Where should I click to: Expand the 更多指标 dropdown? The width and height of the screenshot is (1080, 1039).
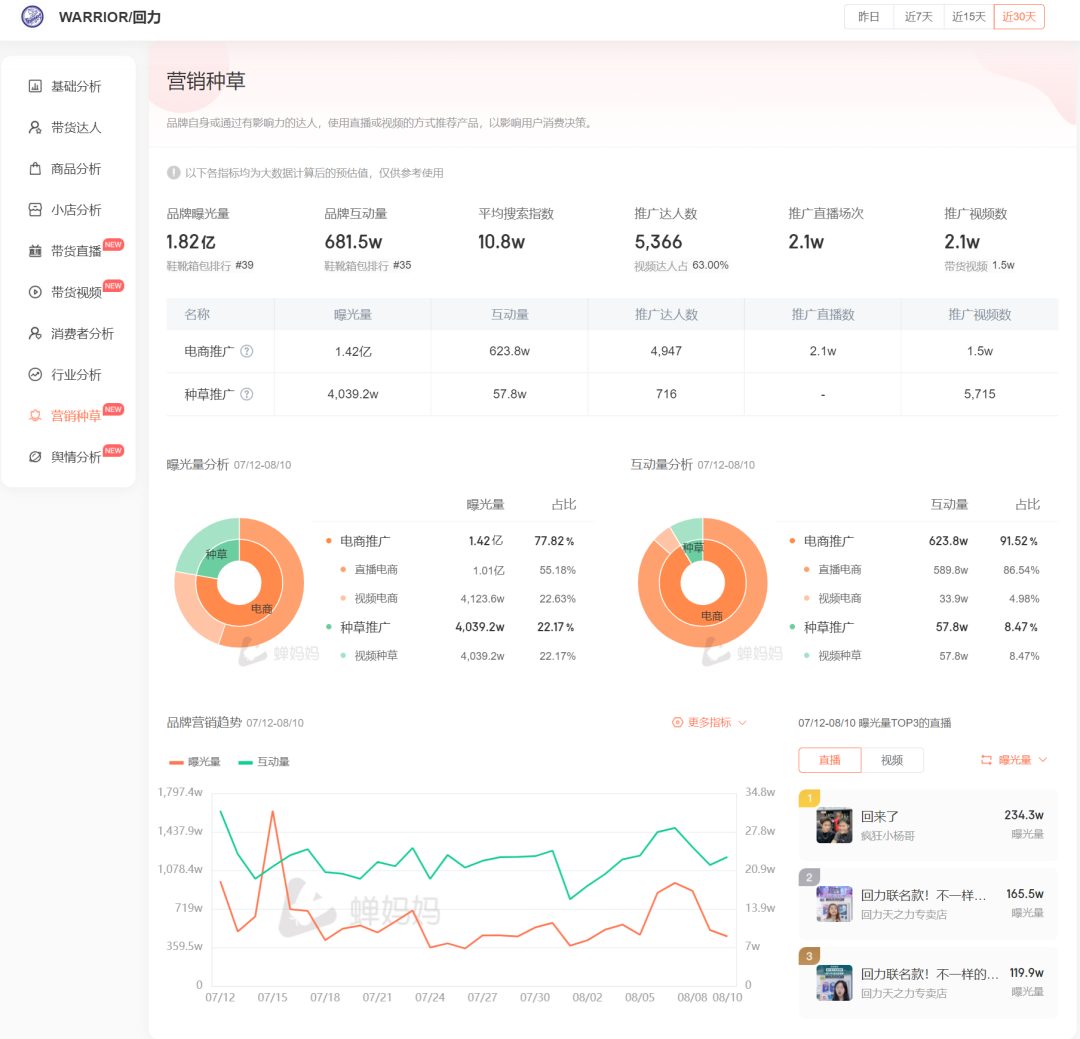(710, 722)
